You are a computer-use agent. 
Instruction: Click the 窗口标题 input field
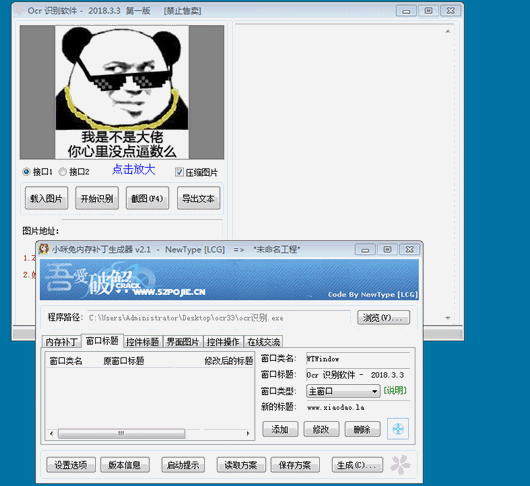click(x=358, y=375)
